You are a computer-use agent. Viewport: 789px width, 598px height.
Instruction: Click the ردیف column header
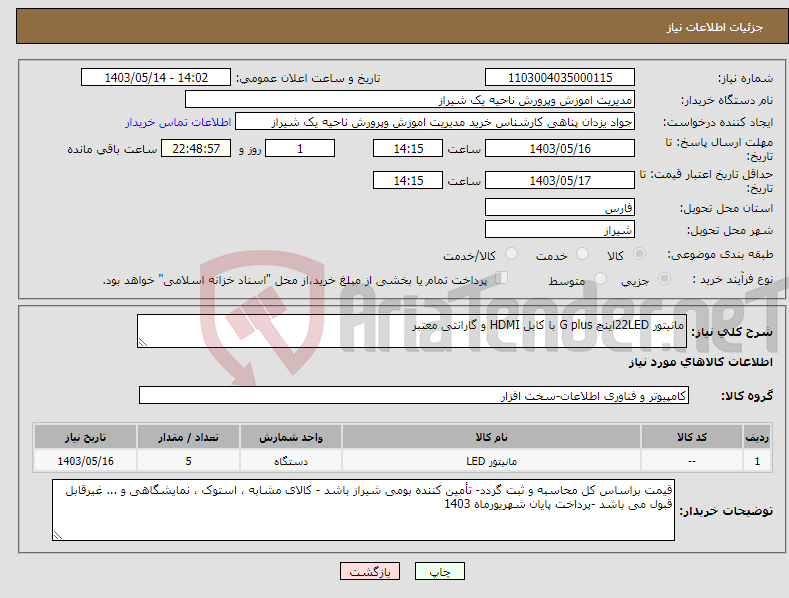point(757,437)
